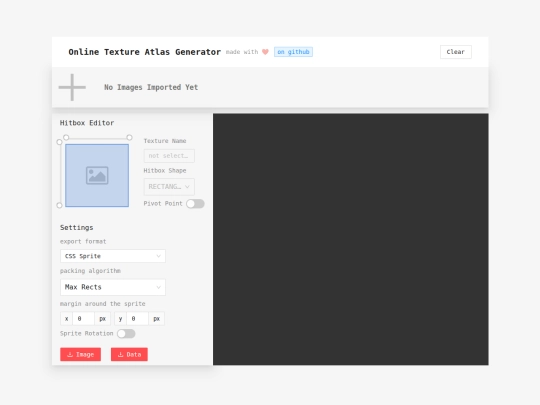Click the heart icon in the header
The height and width of the screenshot is (405, 540).
tap(265, 52)
